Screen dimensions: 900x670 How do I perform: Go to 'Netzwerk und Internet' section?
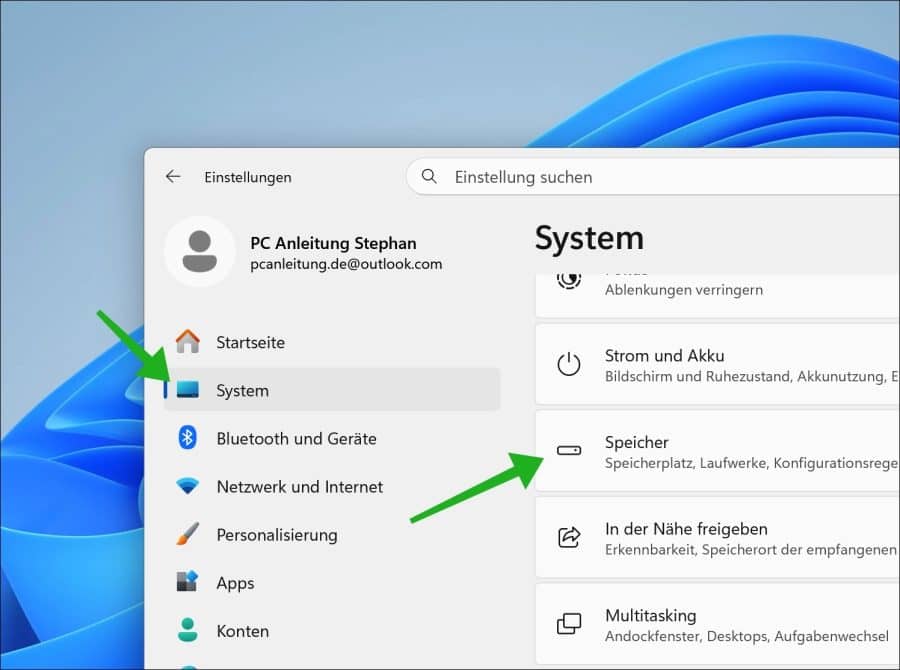[x=299, y=487]
